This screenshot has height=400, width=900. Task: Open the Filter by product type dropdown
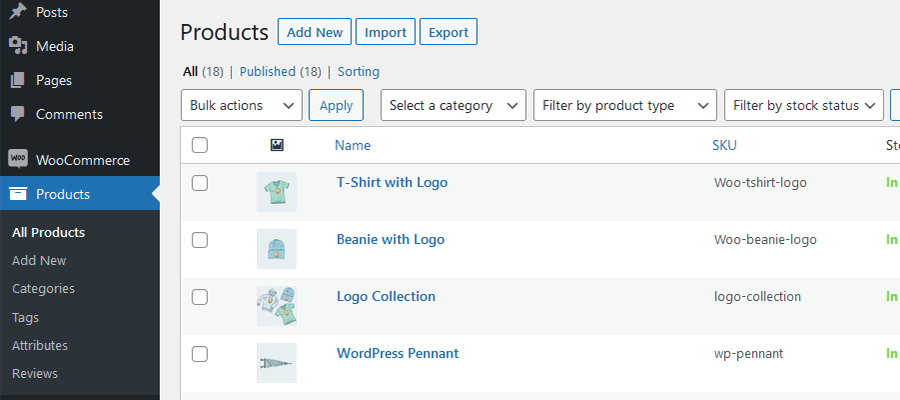click(625, 105)
